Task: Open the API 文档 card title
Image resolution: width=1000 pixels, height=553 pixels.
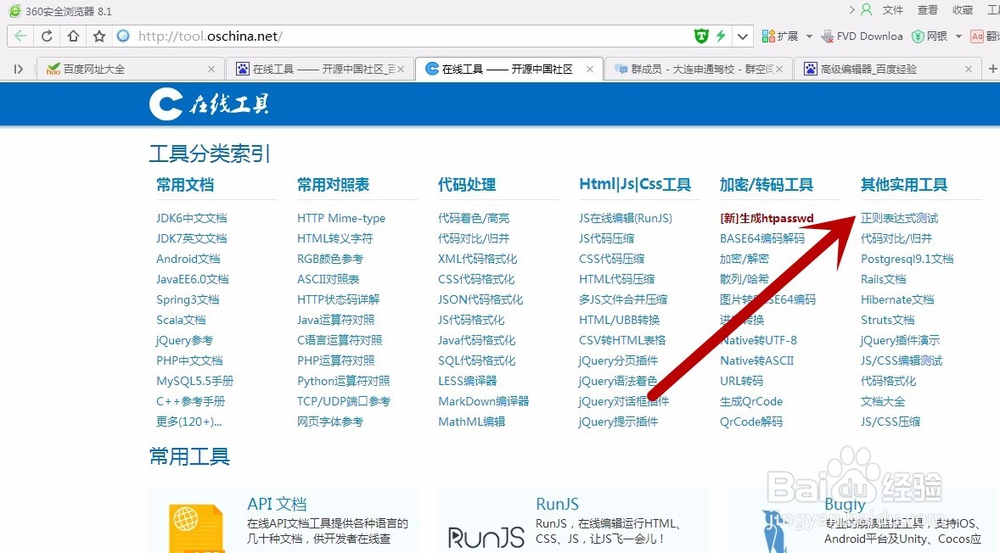Action: tap(277, 504)
